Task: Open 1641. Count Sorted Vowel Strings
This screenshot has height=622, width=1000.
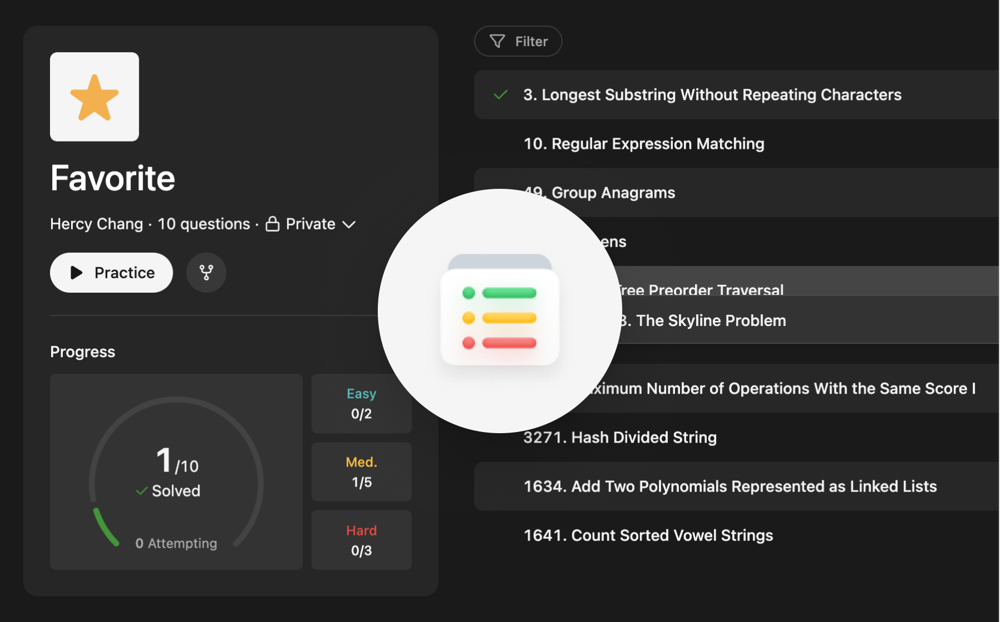Action: (648, 535)
